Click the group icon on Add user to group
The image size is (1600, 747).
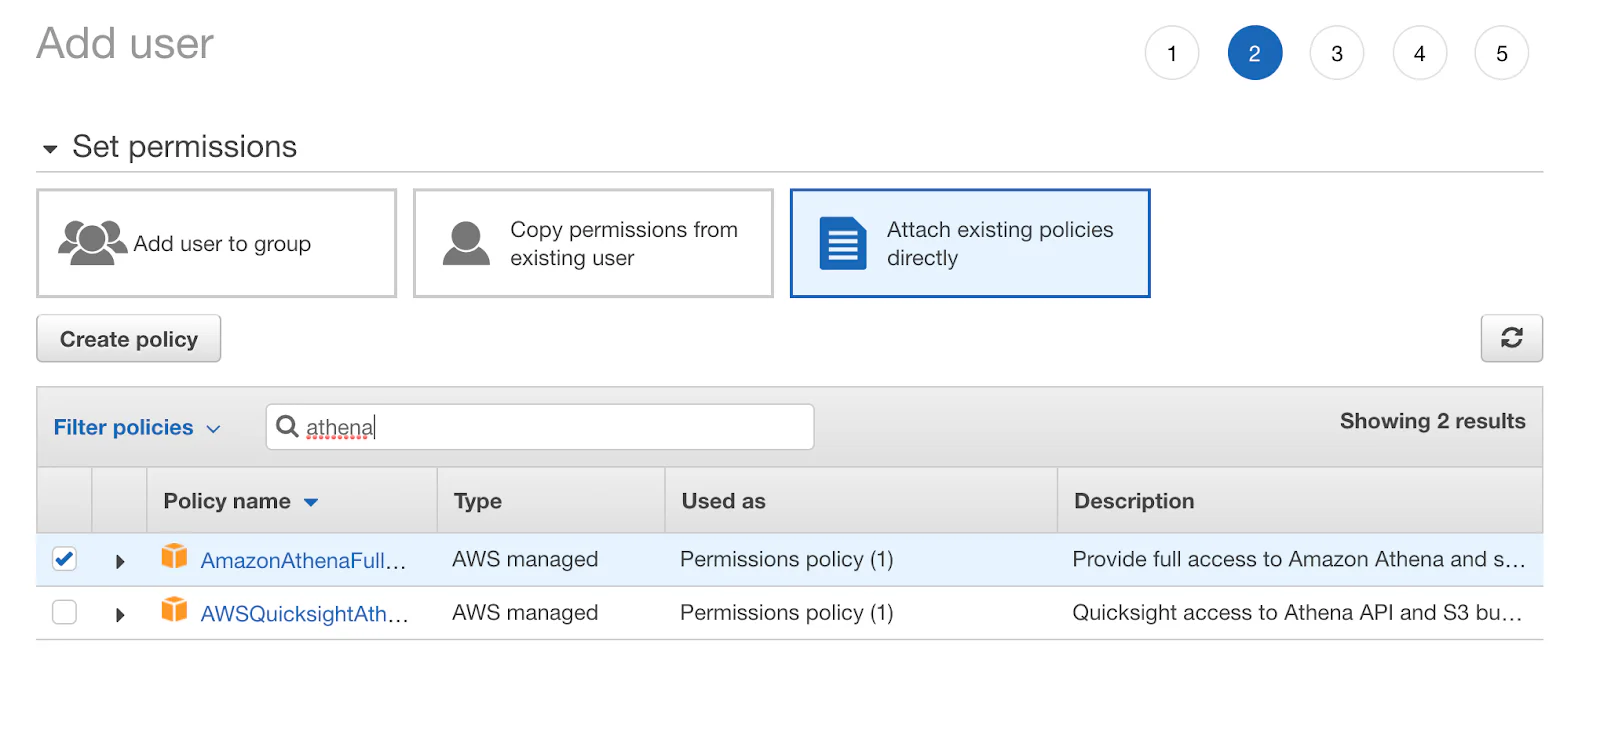92,243
